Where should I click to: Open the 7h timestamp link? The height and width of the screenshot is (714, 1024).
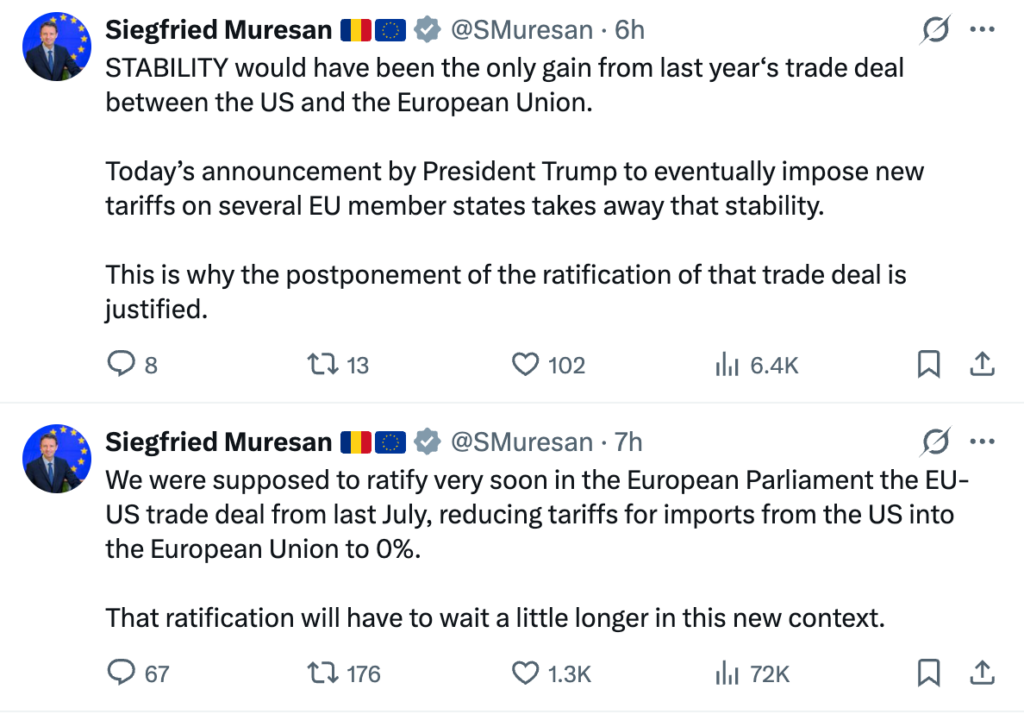click(x=628, y=441)
